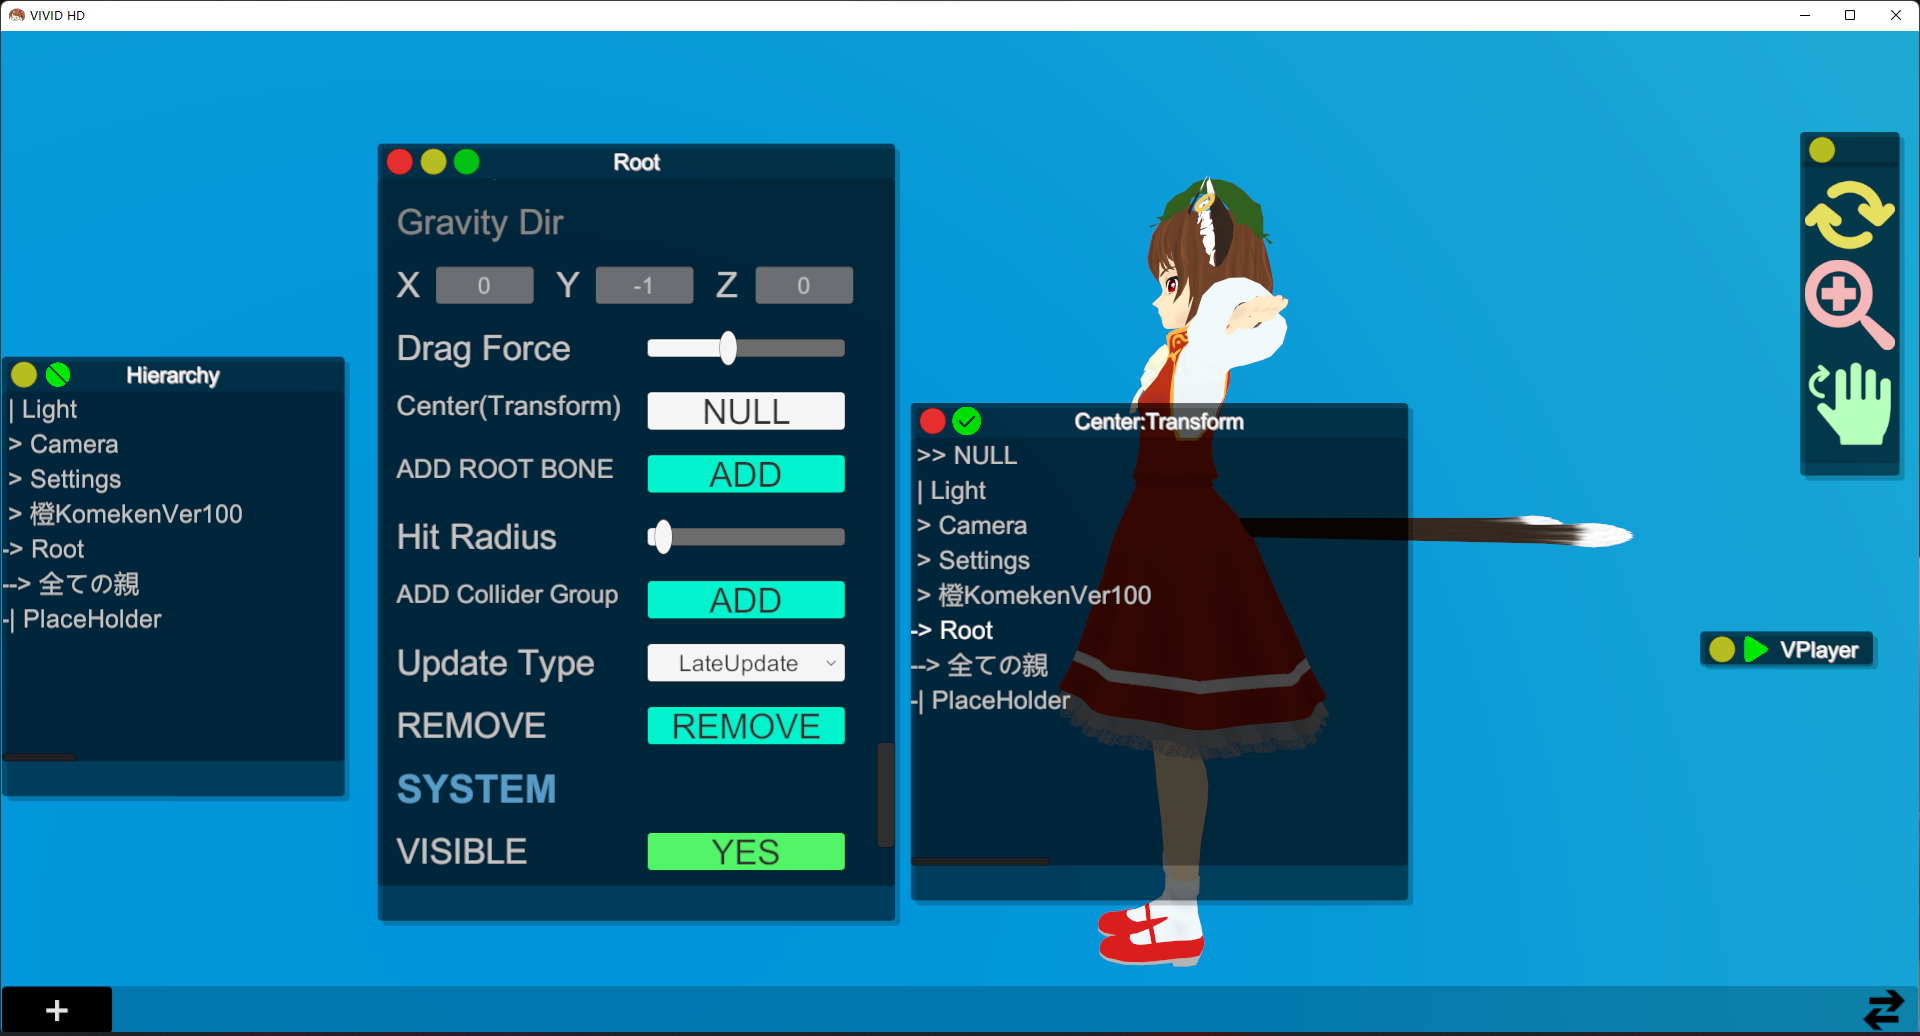
Task: Click the yellow dot on VPlayer widget
Action: (1722, 650)
